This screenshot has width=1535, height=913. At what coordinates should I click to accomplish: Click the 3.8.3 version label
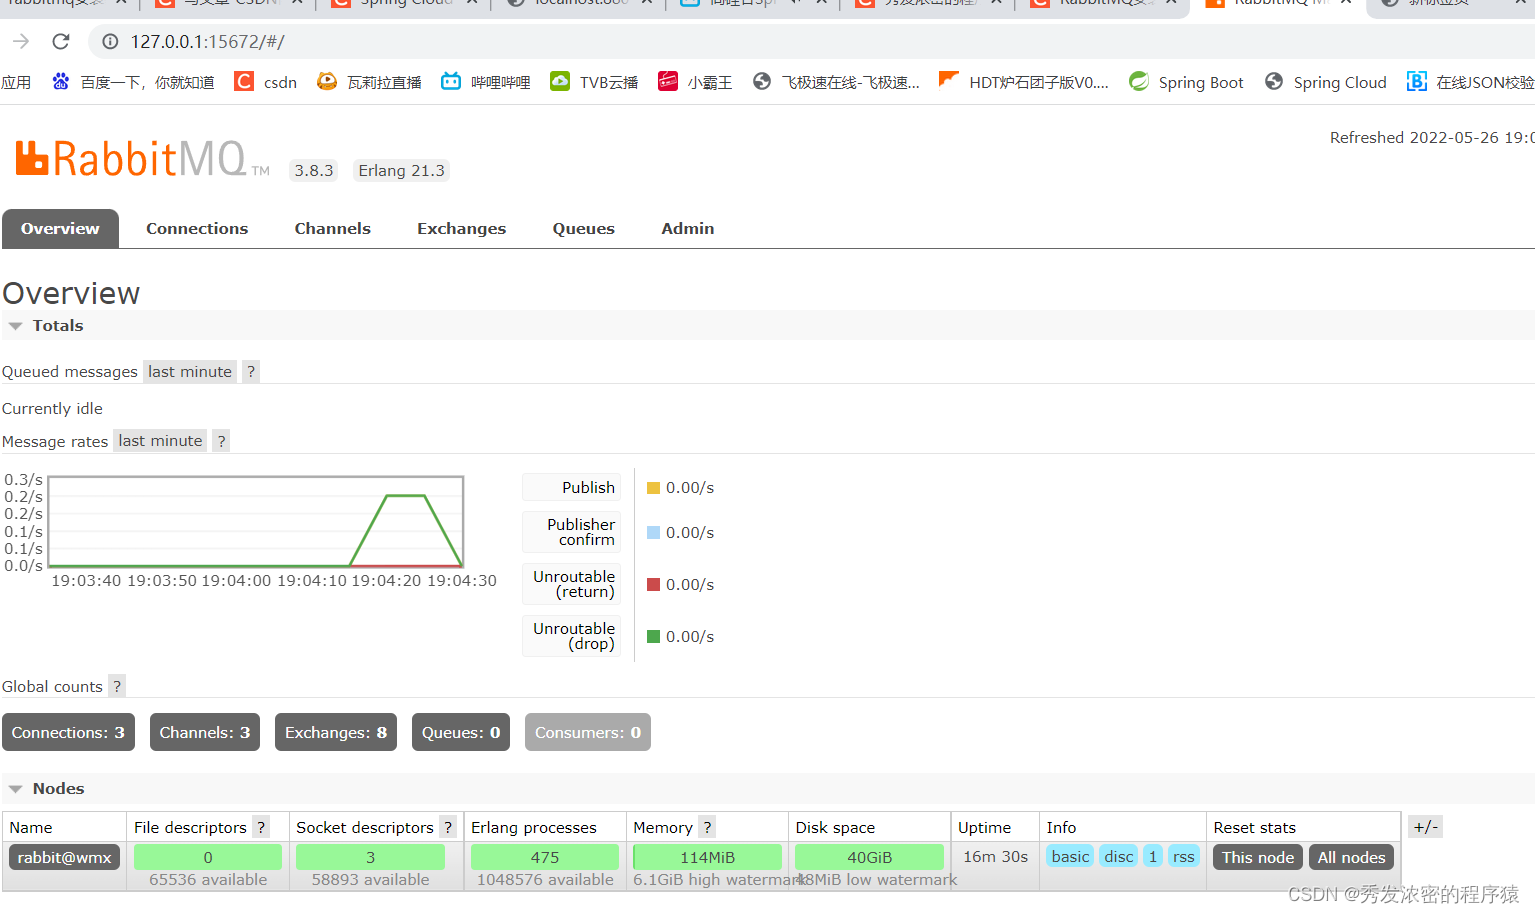[x=314, y=171]
